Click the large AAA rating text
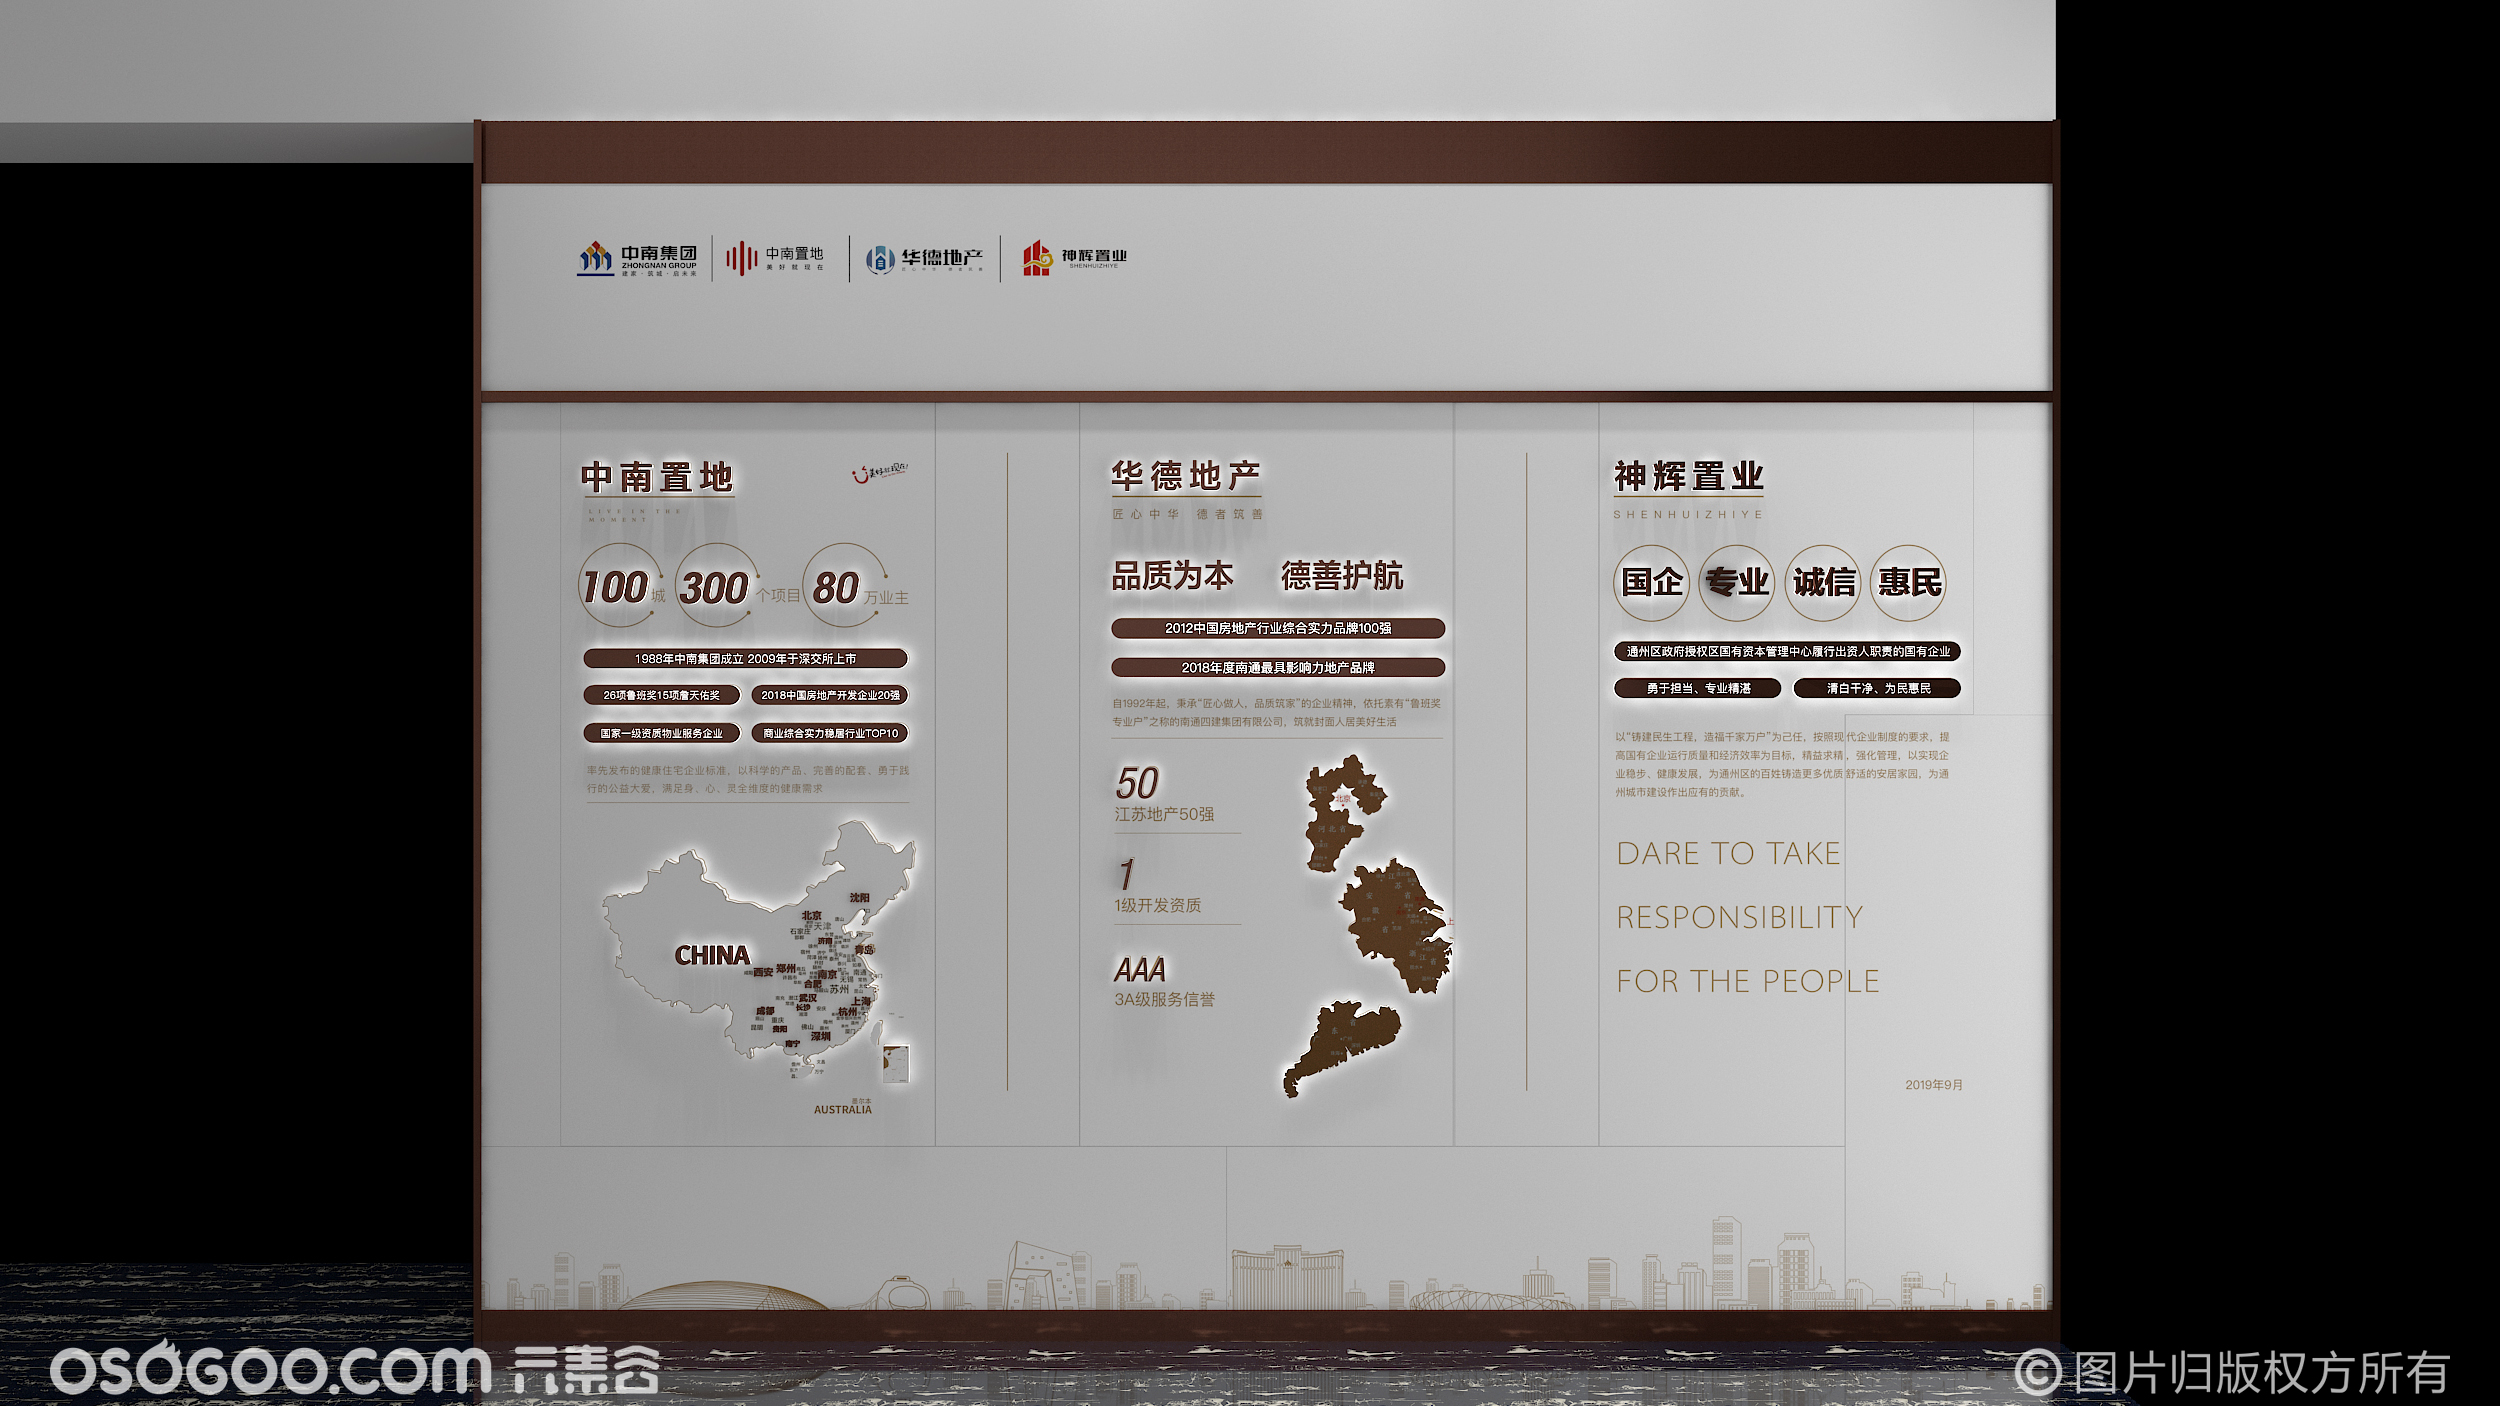This screenshot has width=2500, height=1406. tap(1140, 969)
